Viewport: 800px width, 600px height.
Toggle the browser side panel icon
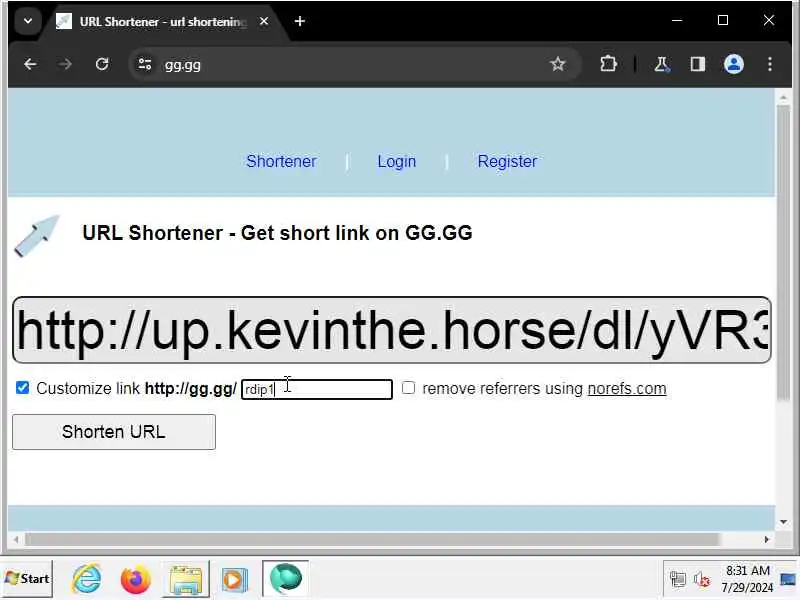coord(697,64)
